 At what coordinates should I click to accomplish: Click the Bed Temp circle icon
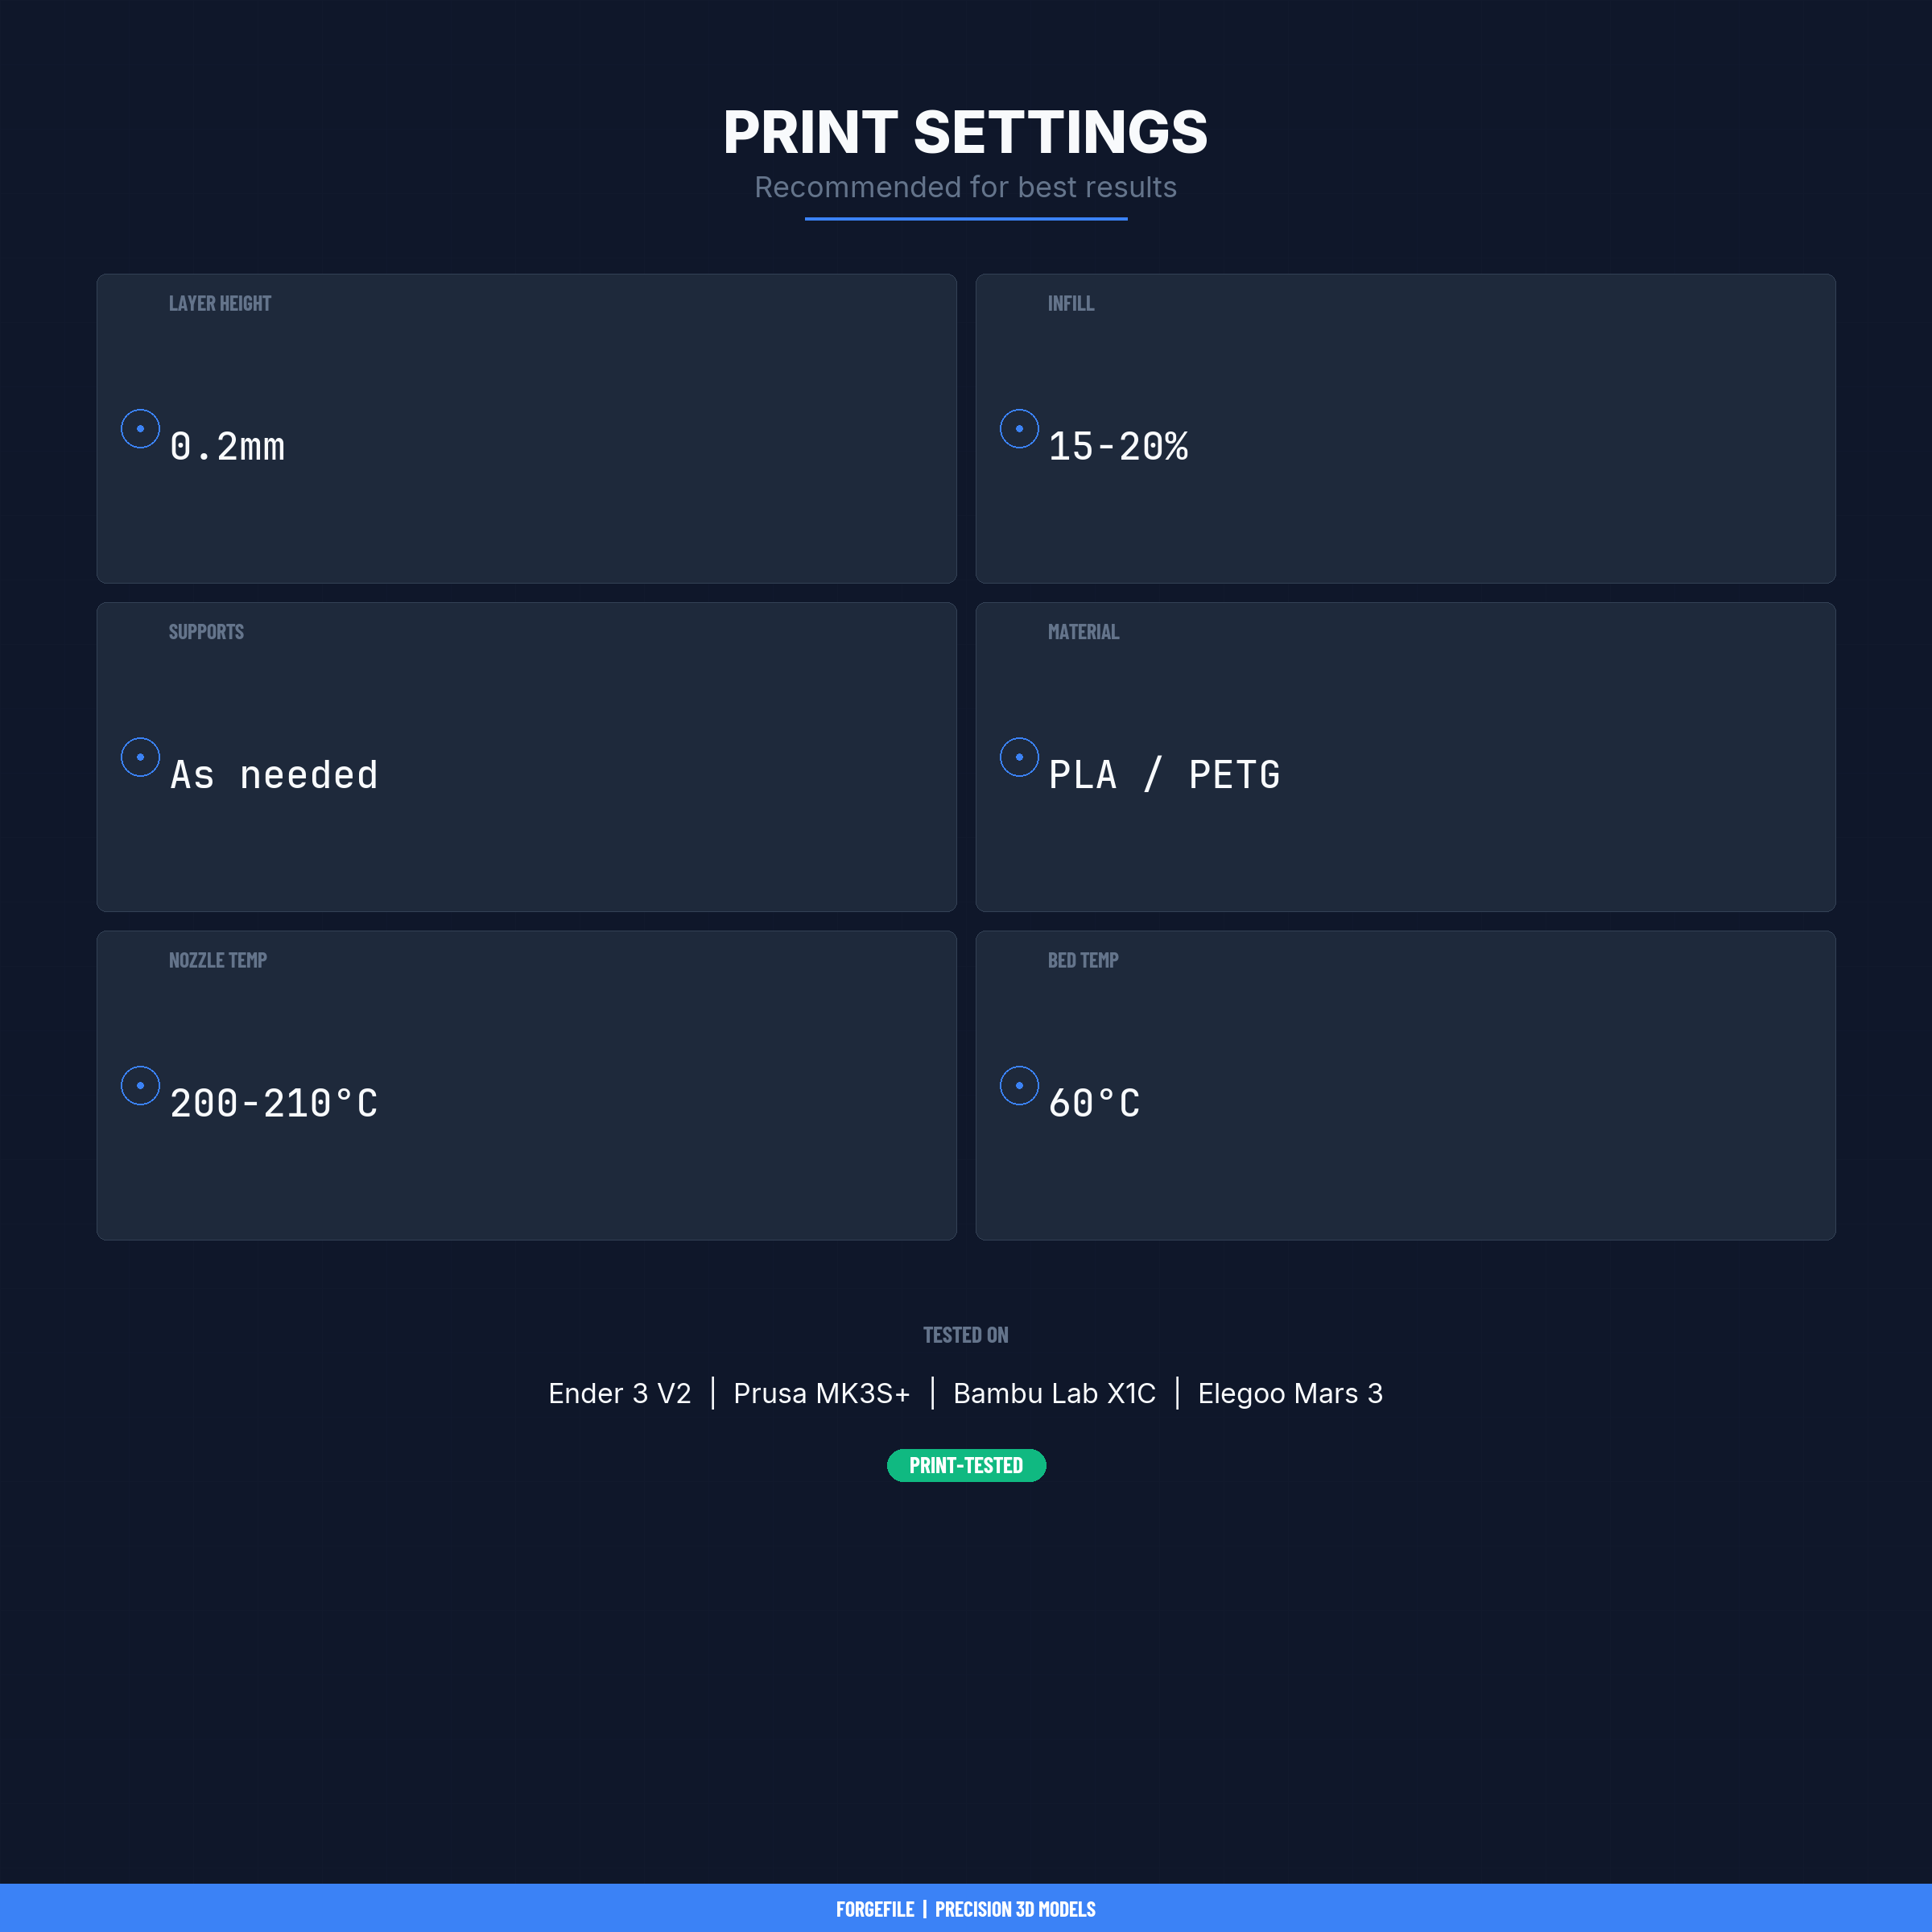click(1019, 1086)
